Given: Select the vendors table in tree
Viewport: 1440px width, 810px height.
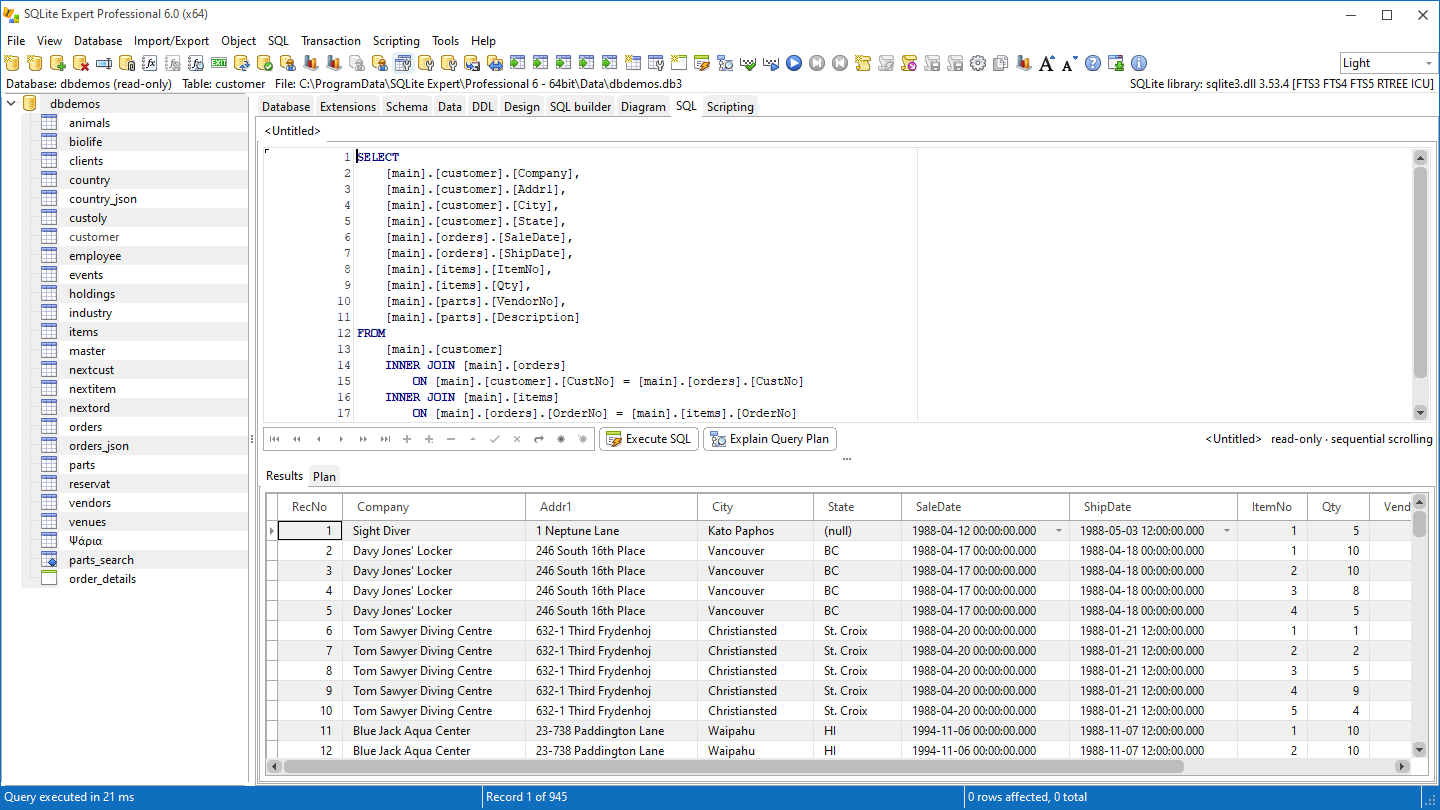Looking at the screenshot, I should (x=90, y=503).
